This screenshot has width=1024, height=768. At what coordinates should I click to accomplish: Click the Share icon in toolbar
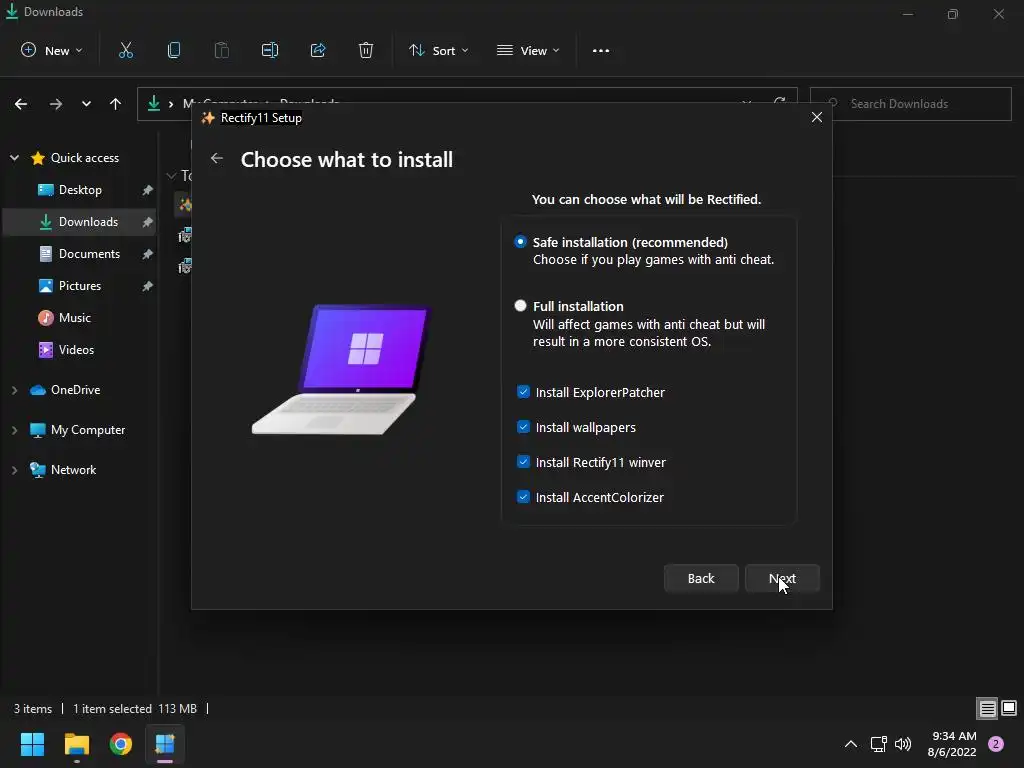[318, 50]
